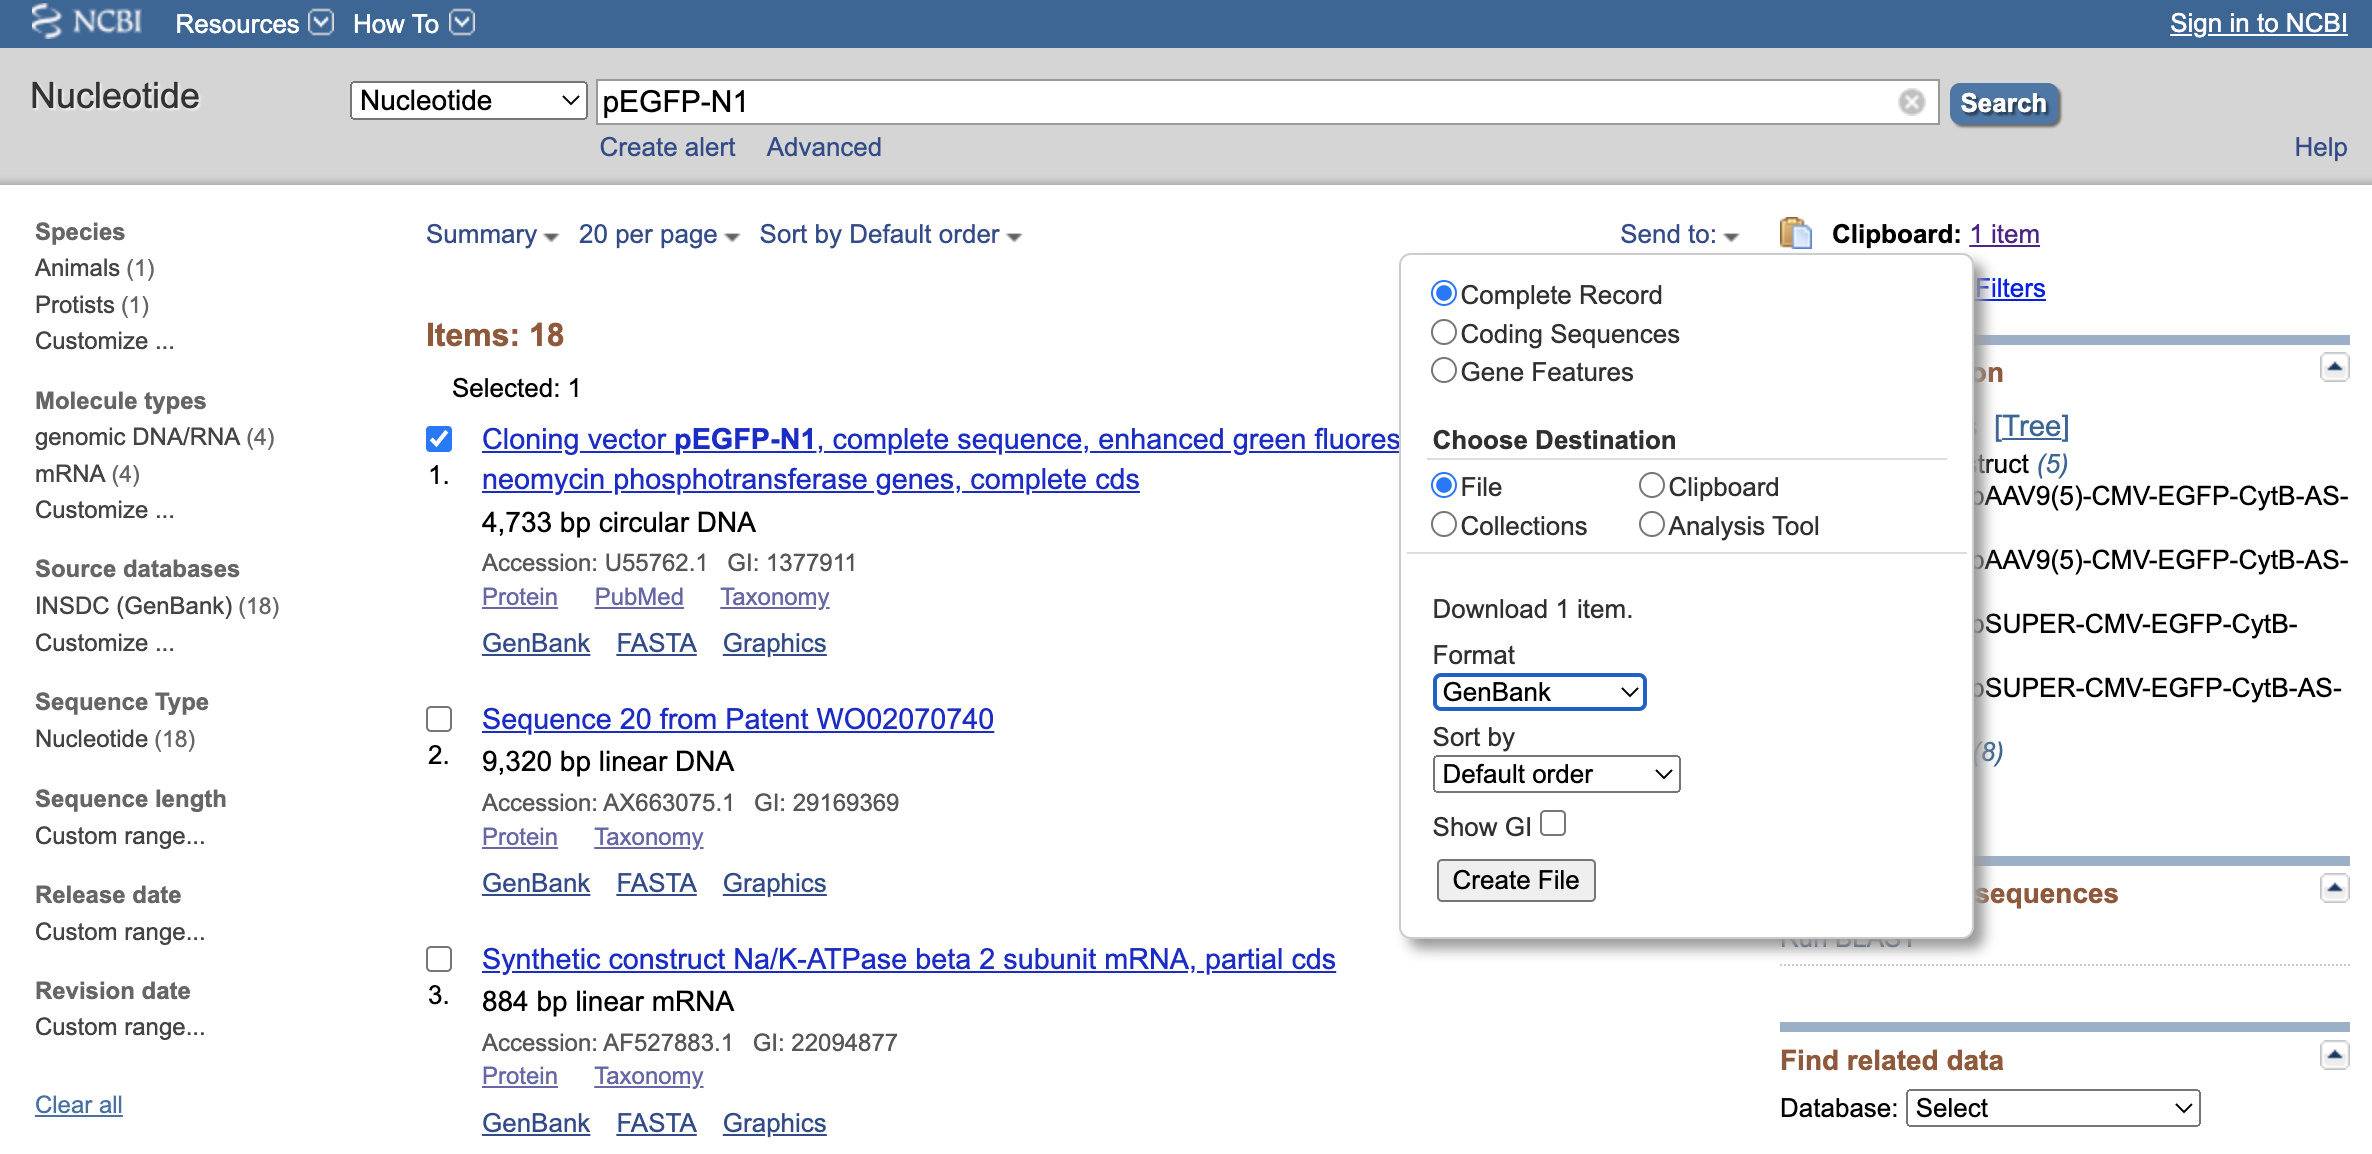
Task: Enable the Show GI checkbox
Action: [1553, 822]
